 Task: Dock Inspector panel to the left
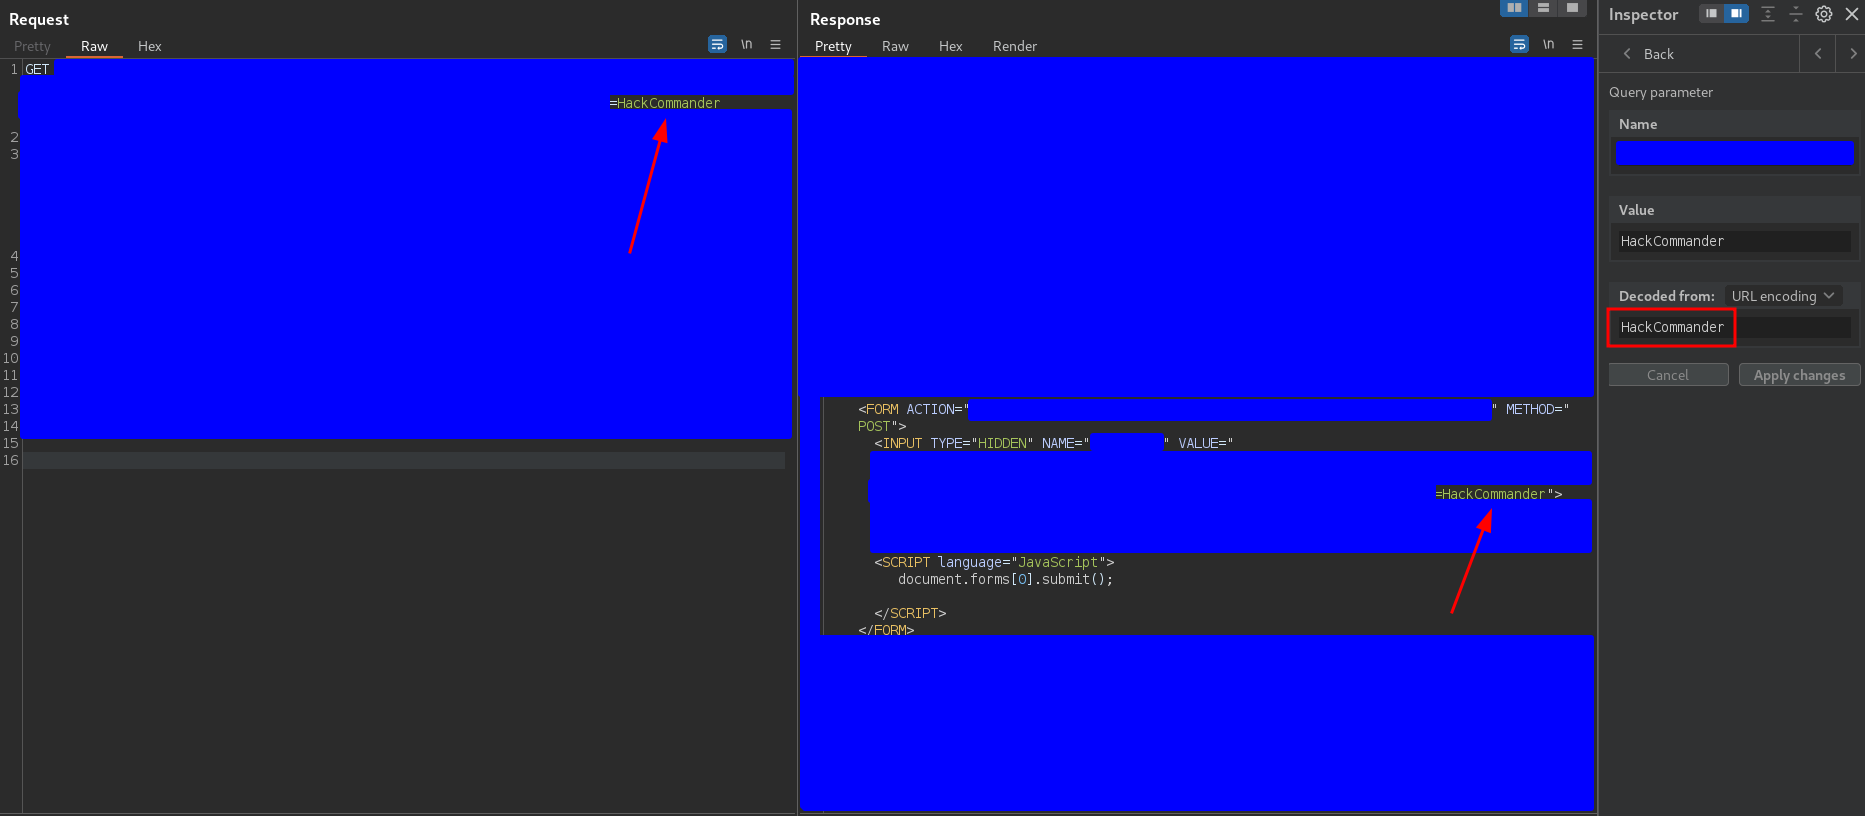(1711, 14)
